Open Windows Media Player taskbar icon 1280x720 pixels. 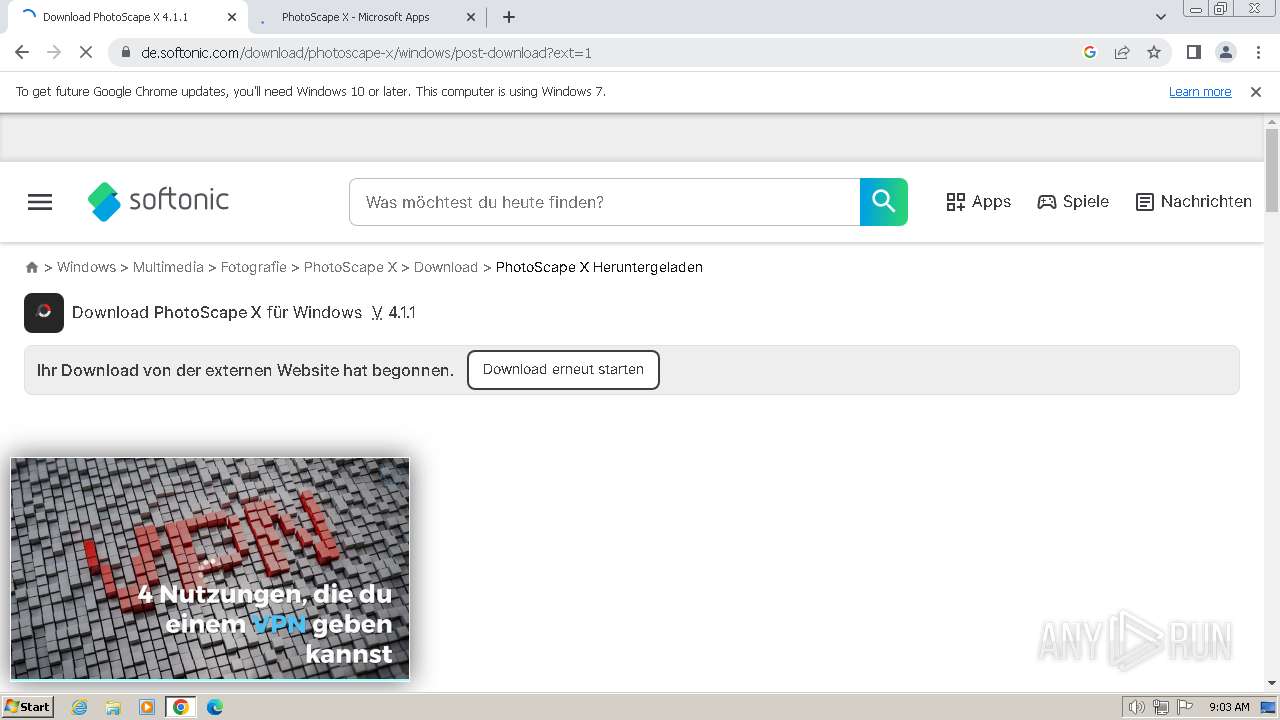(147, 707)
